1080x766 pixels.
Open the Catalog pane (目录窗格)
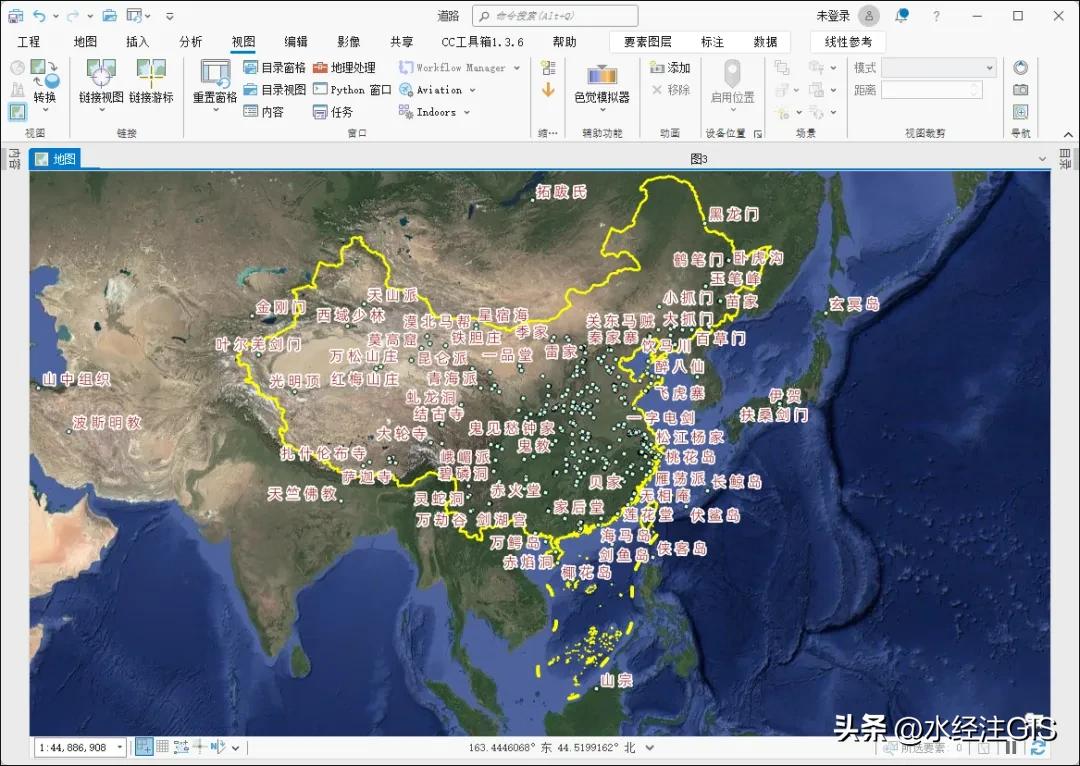click(x=281, y=68)
